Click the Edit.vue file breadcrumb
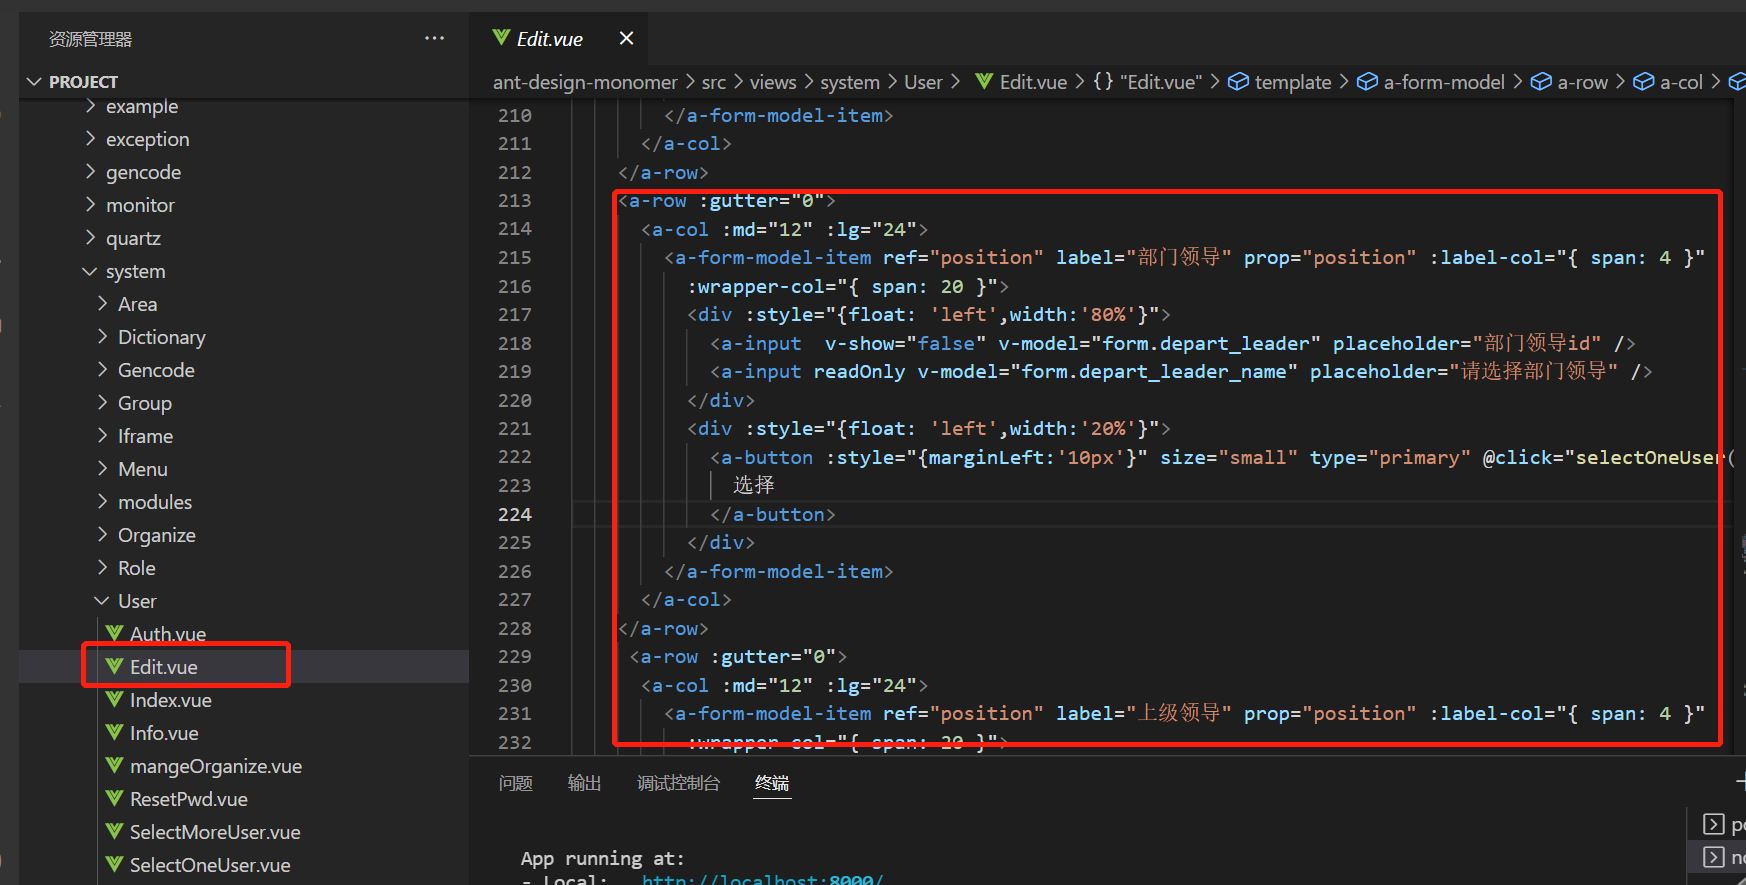 1033,82
